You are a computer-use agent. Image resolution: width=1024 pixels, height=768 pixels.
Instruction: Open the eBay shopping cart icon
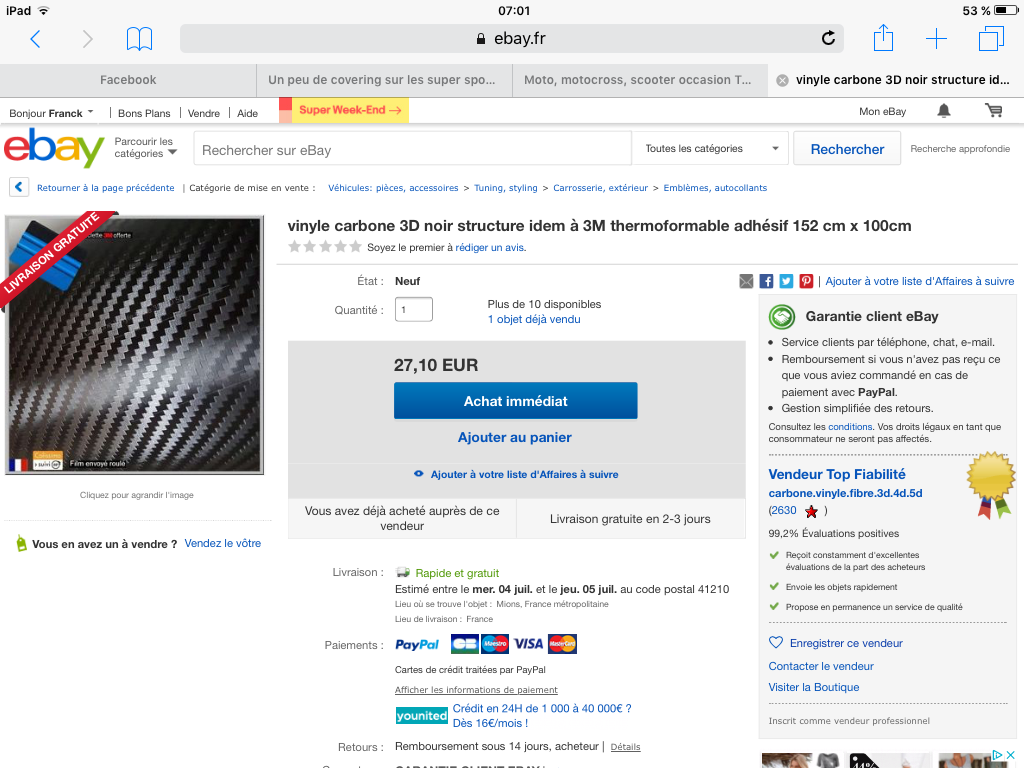point(993,111)
